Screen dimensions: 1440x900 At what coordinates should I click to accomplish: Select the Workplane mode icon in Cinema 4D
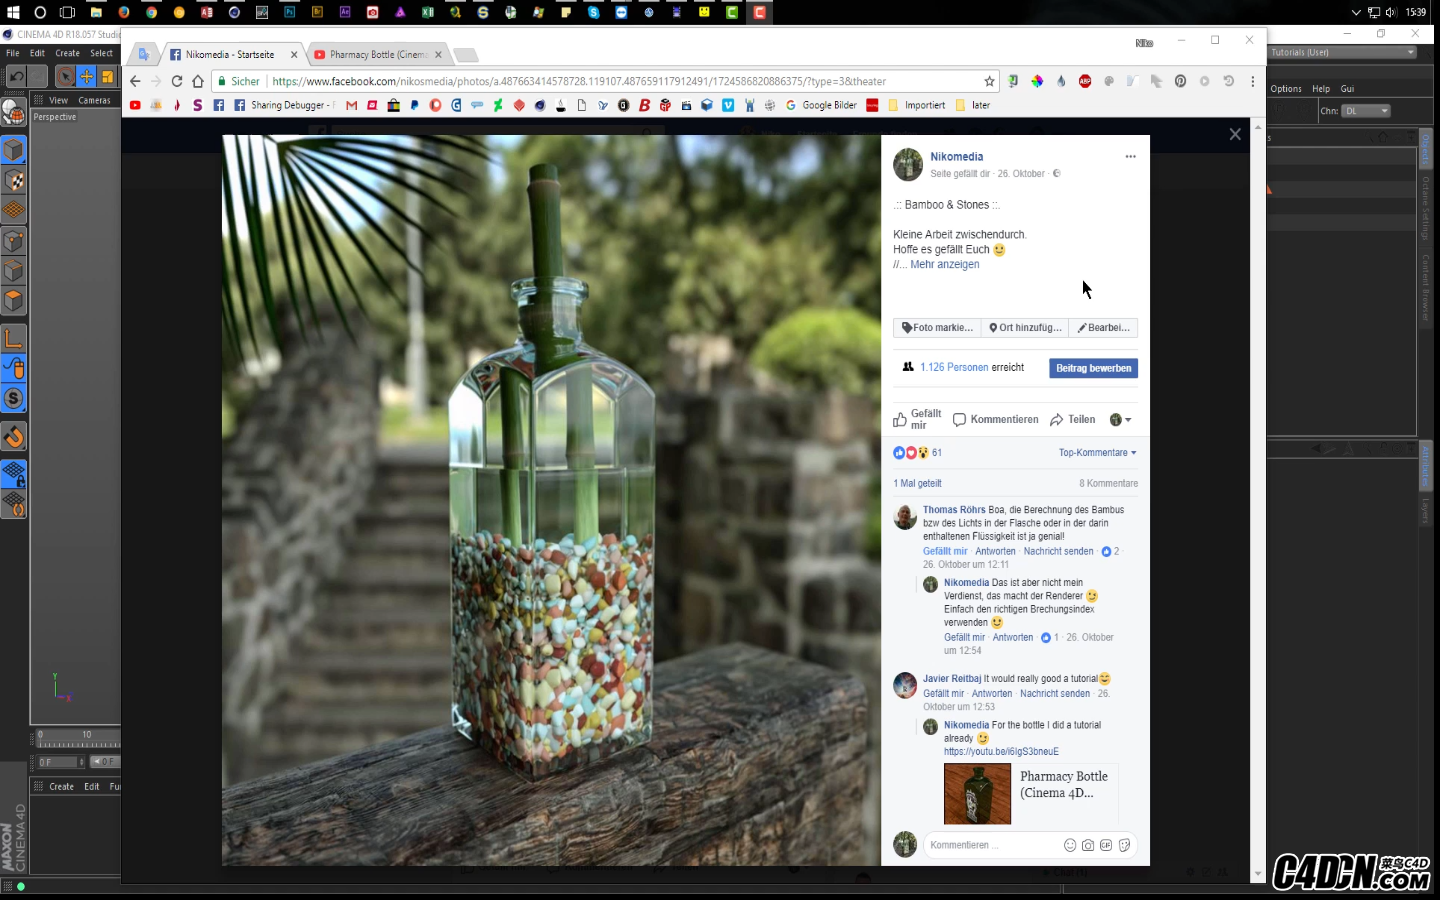click(x=13, y=211)
